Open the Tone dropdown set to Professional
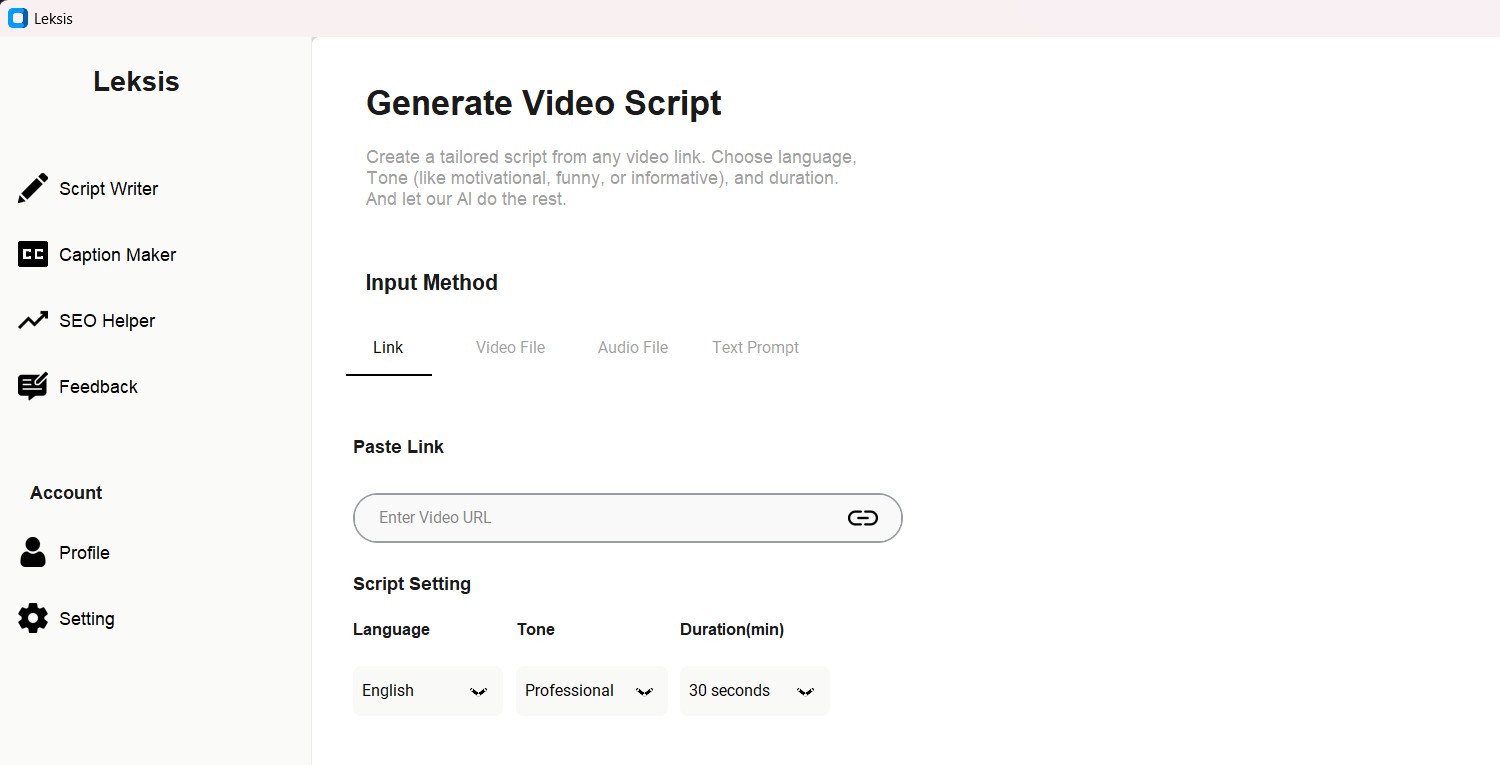The width and height of the screenshot is (1500, 765). tap(591, 691)
